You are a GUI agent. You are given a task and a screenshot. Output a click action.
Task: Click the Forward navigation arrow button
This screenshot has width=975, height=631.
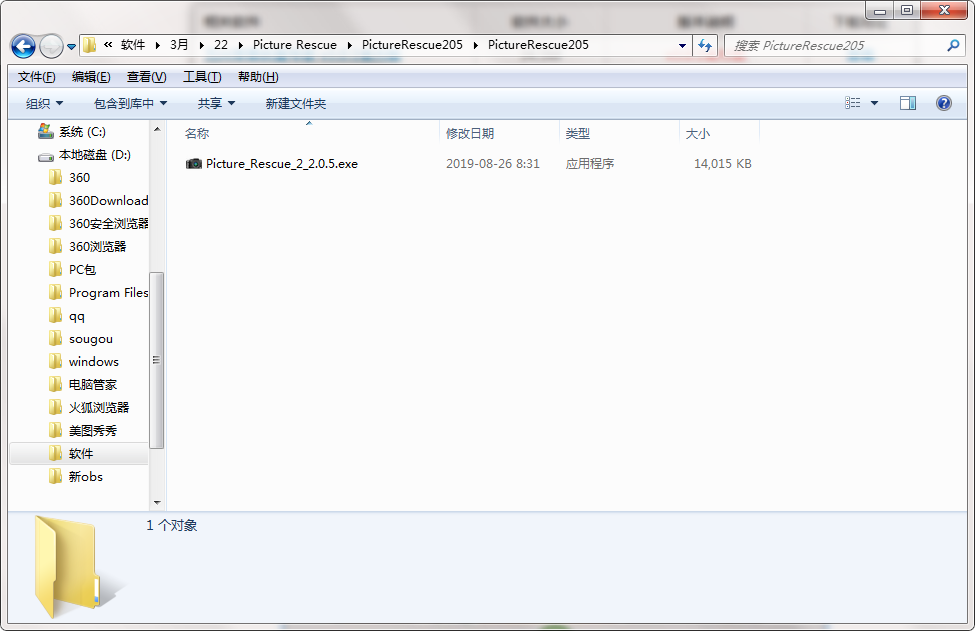[50, 46]
